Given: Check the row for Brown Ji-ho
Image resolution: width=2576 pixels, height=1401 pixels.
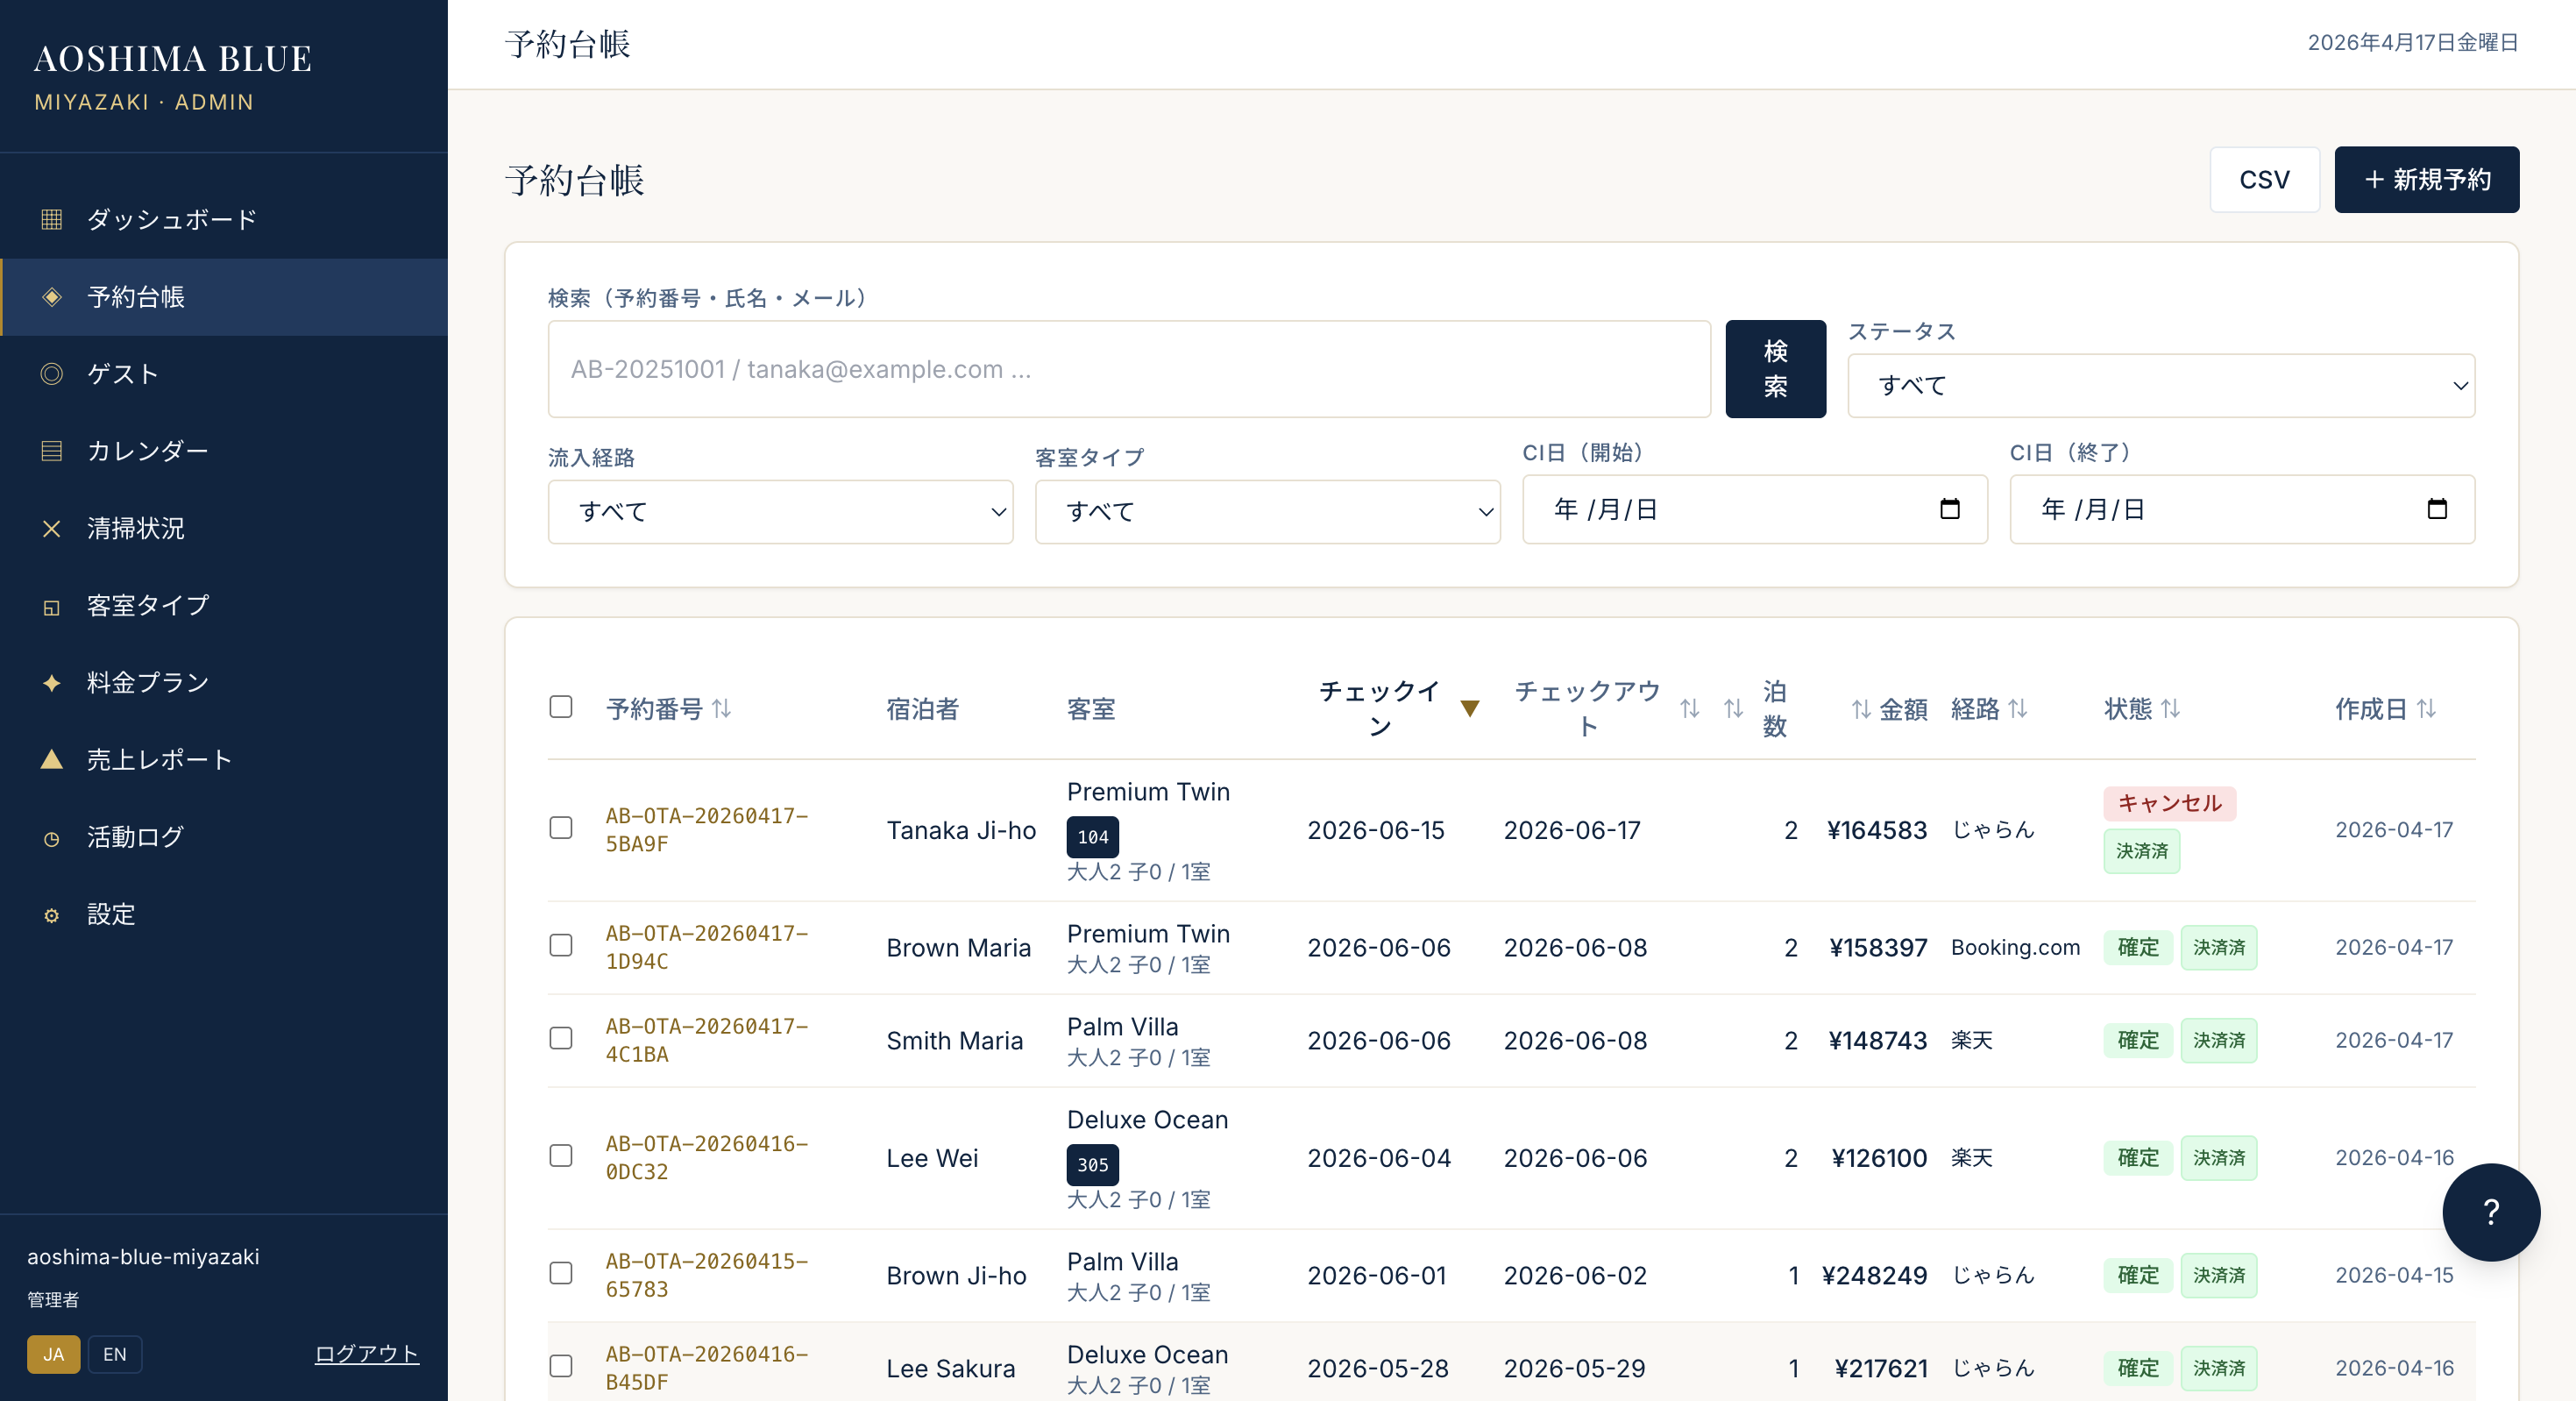Looking at the screenshot, I should click(561, 1274).
